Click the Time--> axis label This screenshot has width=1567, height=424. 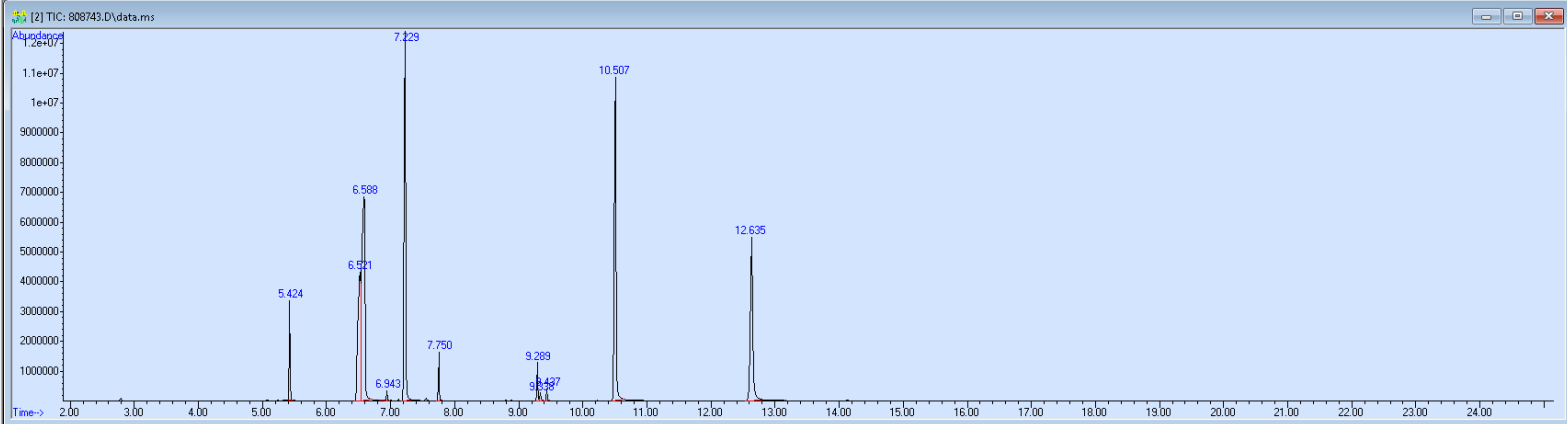(x=27, y=412)
